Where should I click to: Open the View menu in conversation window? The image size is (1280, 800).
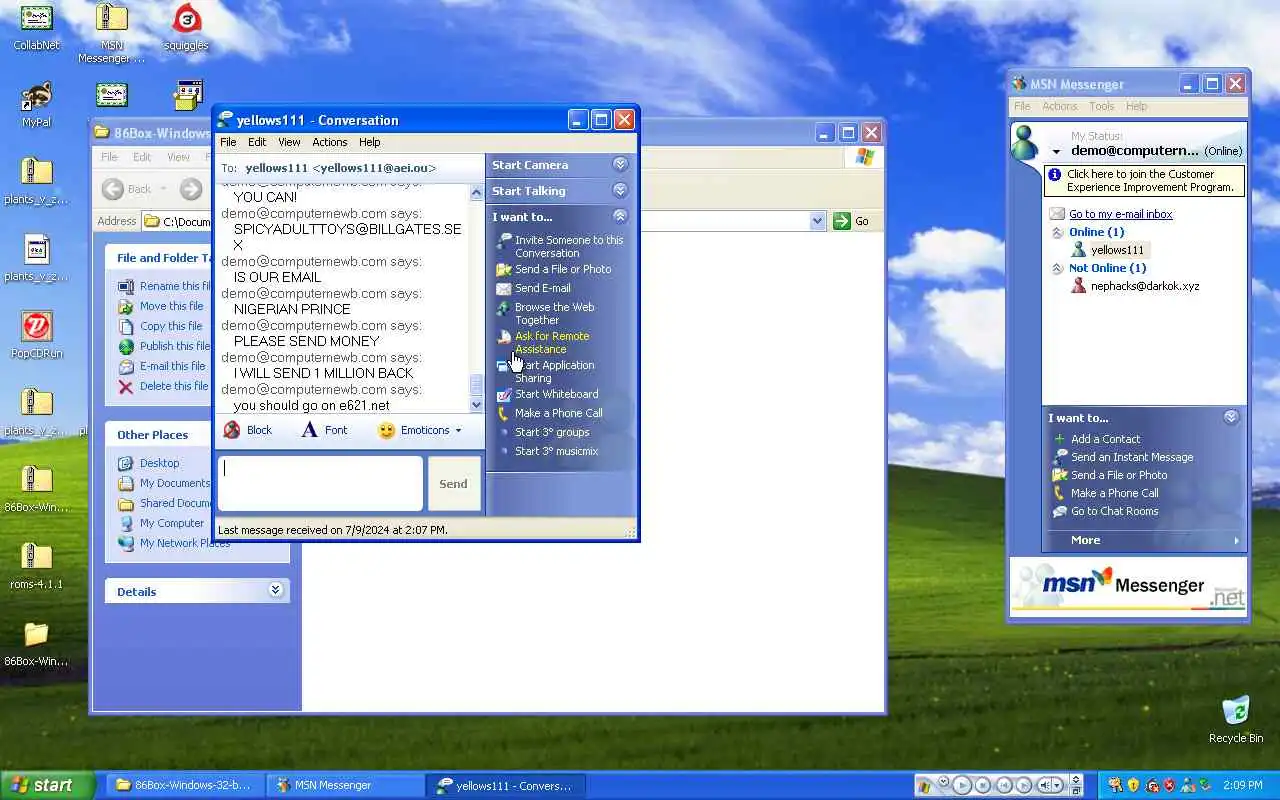[289, 142]
